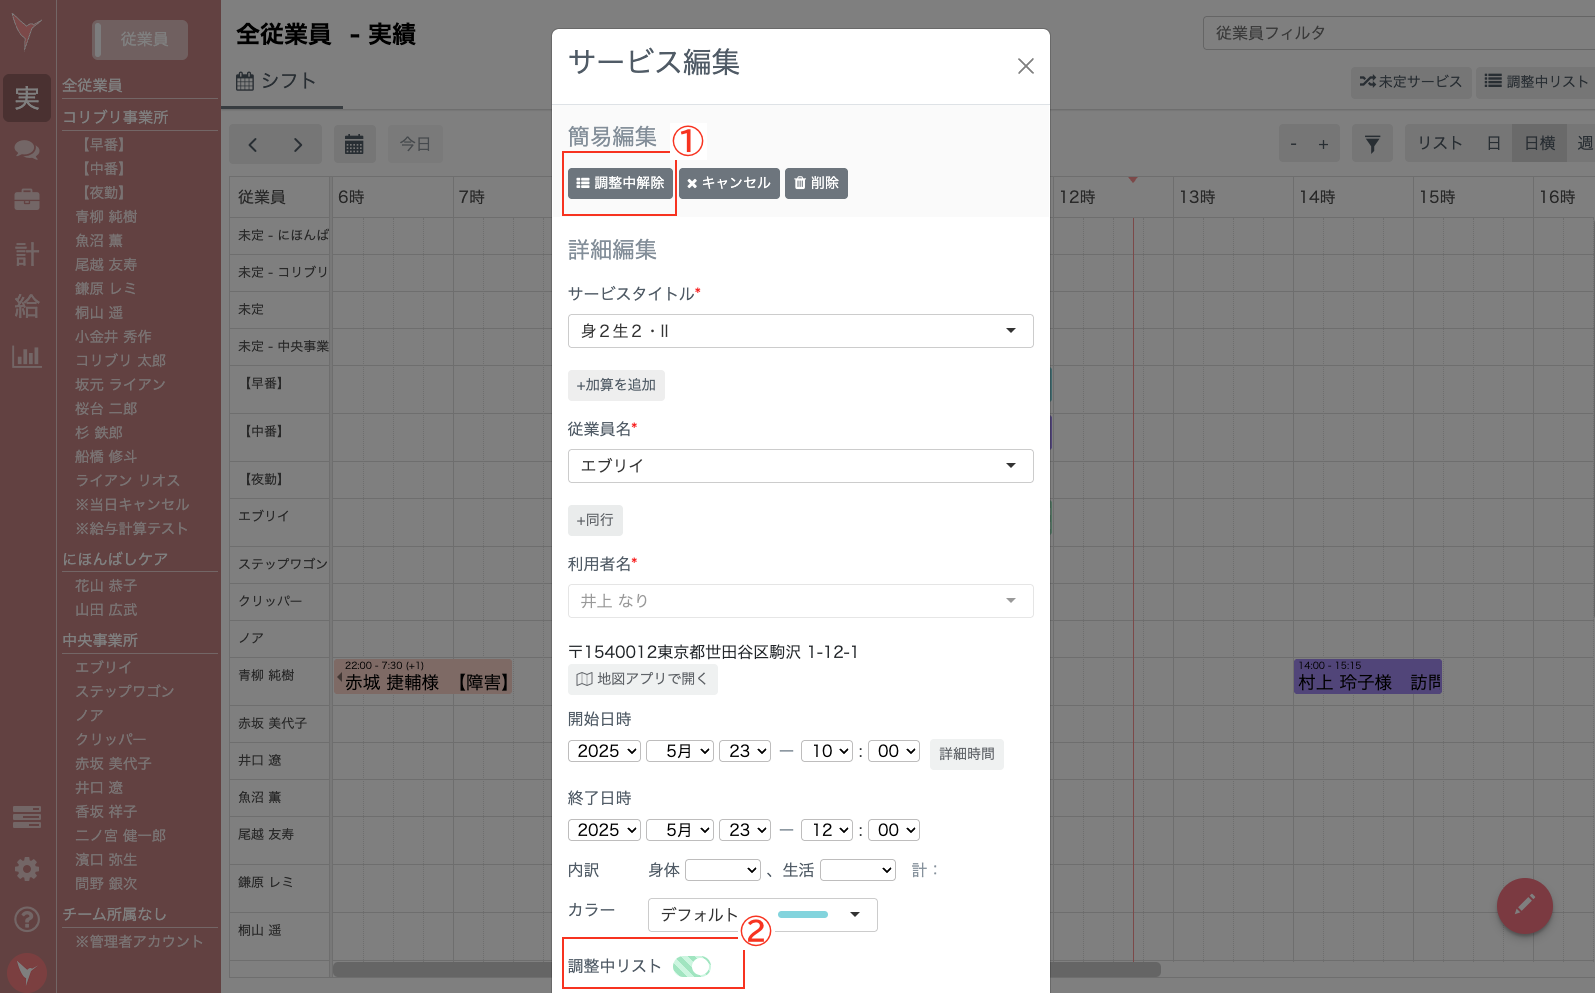Open end day 23 dropdown
Viewport: 1595px width, 993px height.
point(745,830)
